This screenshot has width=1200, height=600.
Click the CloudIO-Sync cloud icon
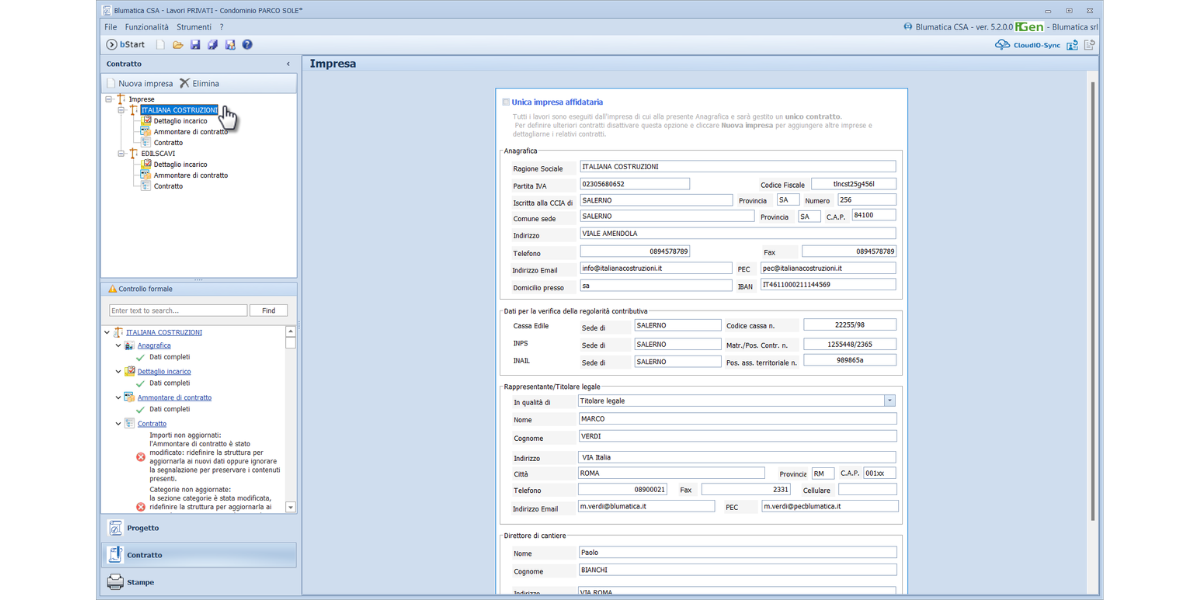click(x=1002, y=45)
